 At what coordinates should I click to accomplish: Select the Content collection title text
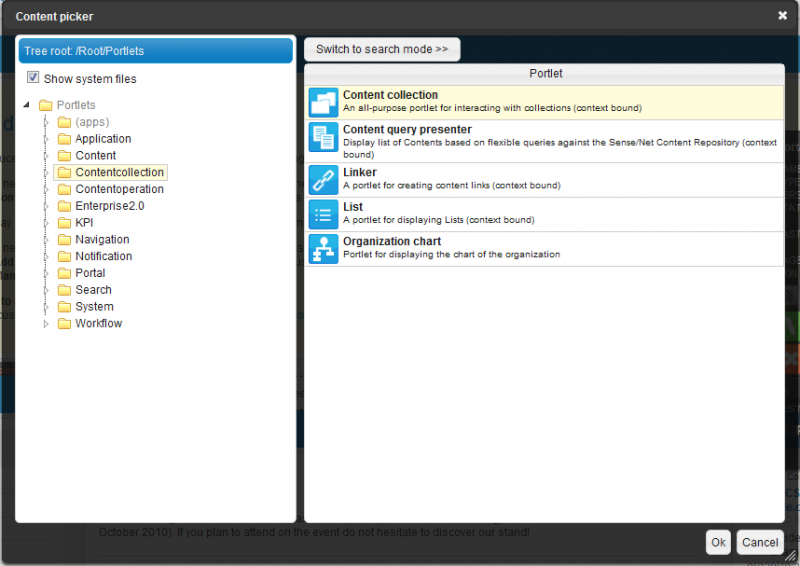click(390, 95)
